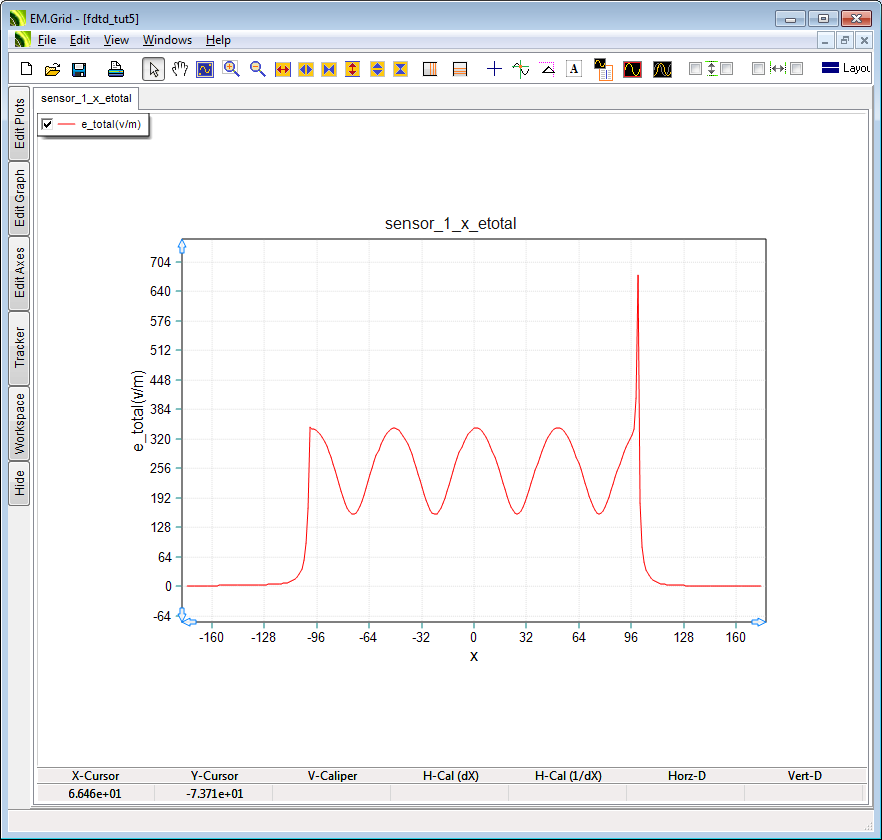Image resolution: width=882 pixels, height=840 pixels.
Task: Open the File menu
Action: point(47,40)
